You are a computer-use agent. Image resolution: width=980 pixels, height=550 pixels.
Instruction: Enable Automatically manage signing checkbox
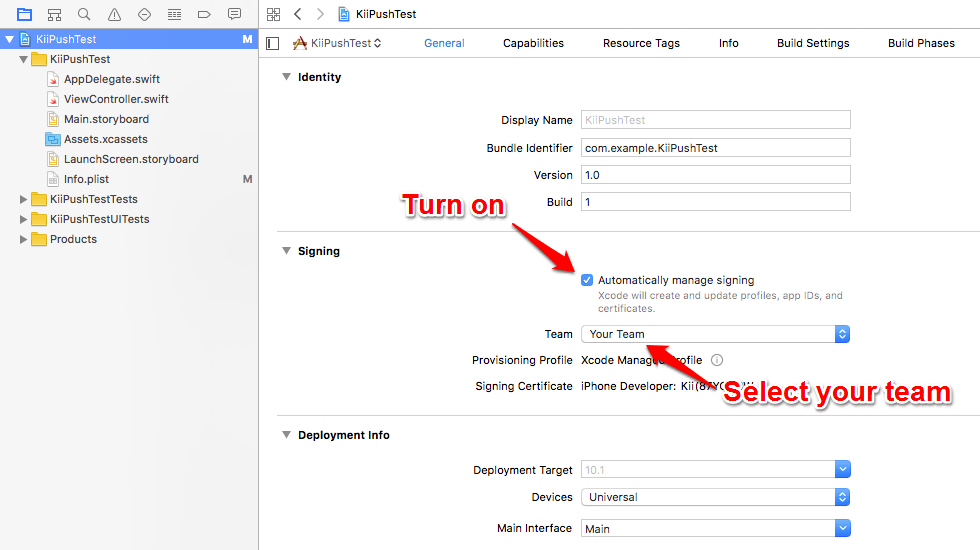(586, 280)
